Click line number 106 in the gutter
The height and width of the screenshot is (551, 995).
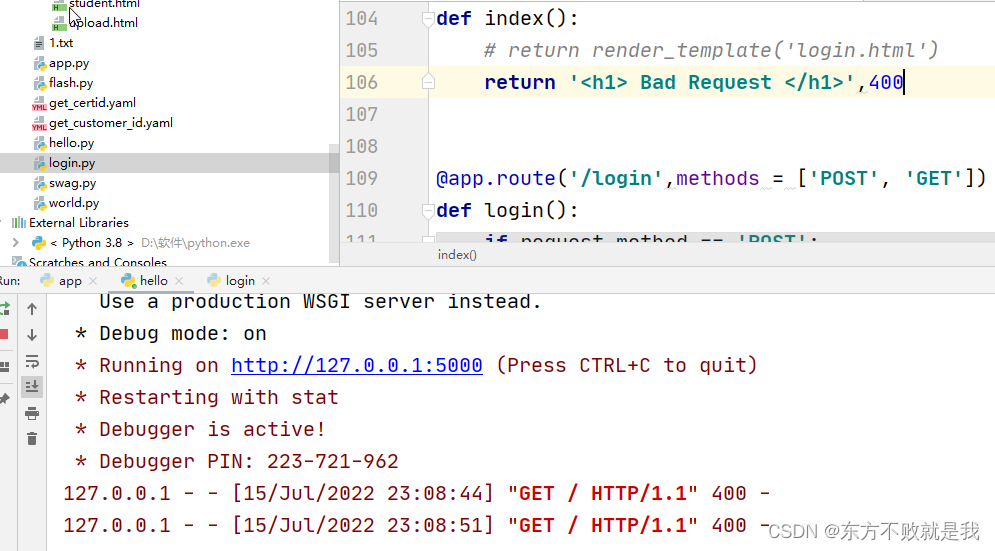(x=362, y=83)
